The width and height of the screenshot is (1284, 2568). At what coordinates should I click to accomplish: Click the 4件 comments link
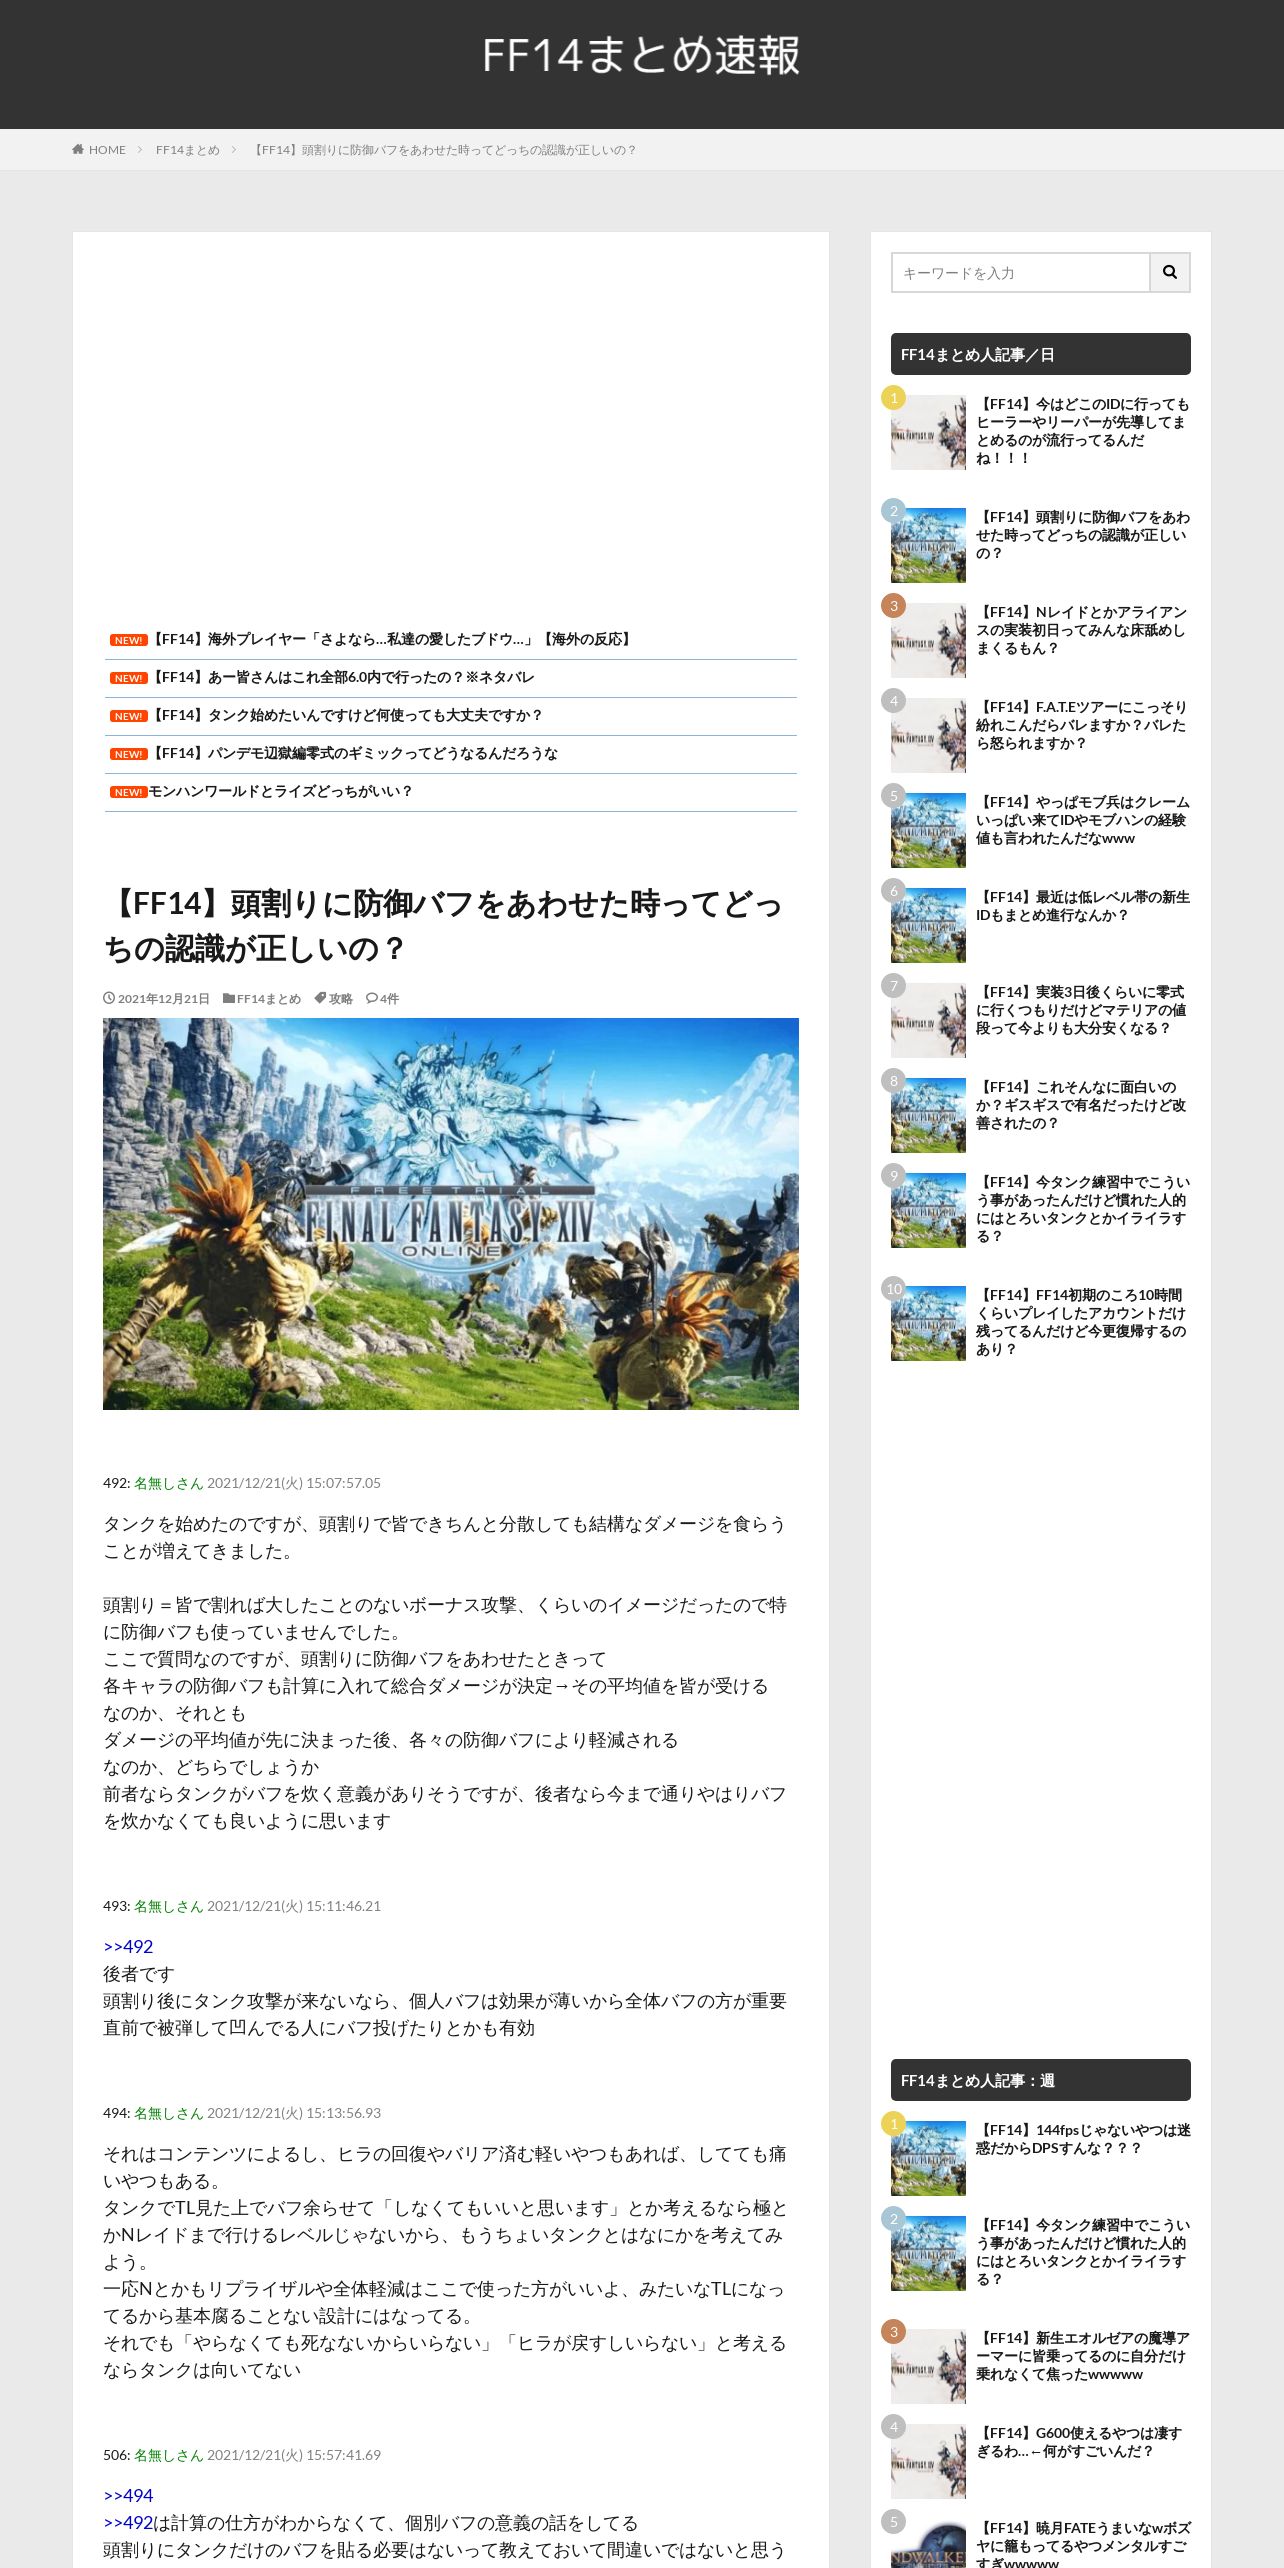[x=389, y=998]
